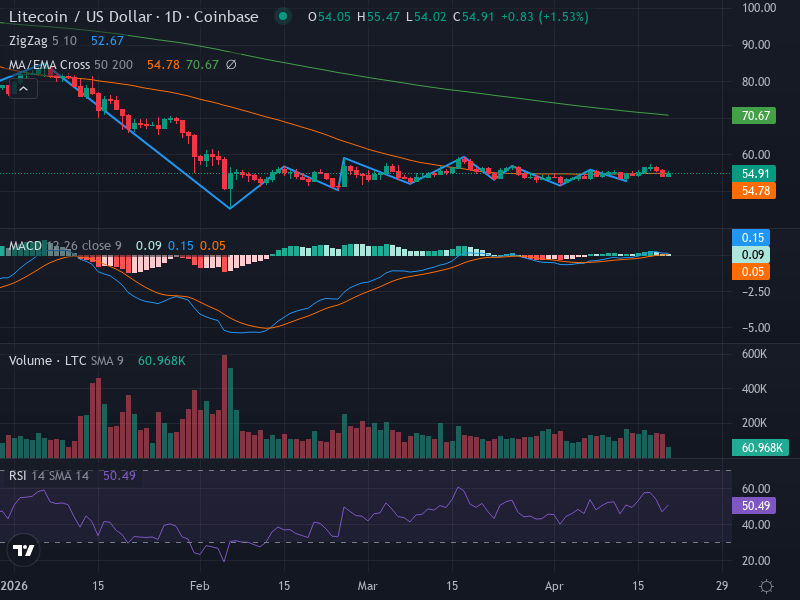800x600 pixels.
Task: Click the Mar label on the time axis
Action: pyautogui.click(x=367, y=586)
